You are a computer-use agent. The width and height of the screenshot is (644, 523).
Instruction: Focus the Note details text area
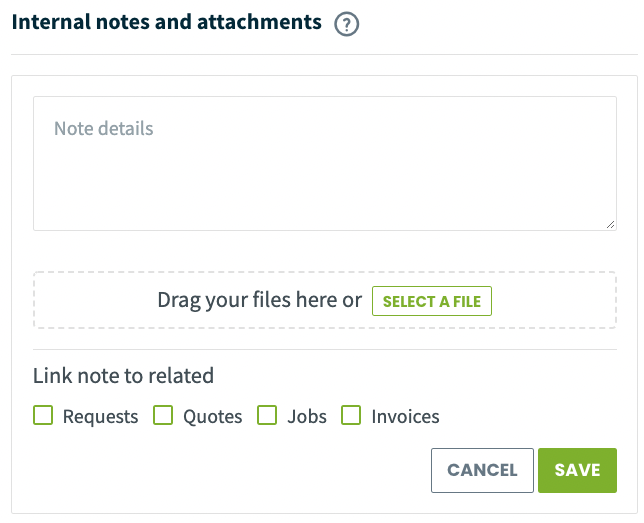[325, 164]
